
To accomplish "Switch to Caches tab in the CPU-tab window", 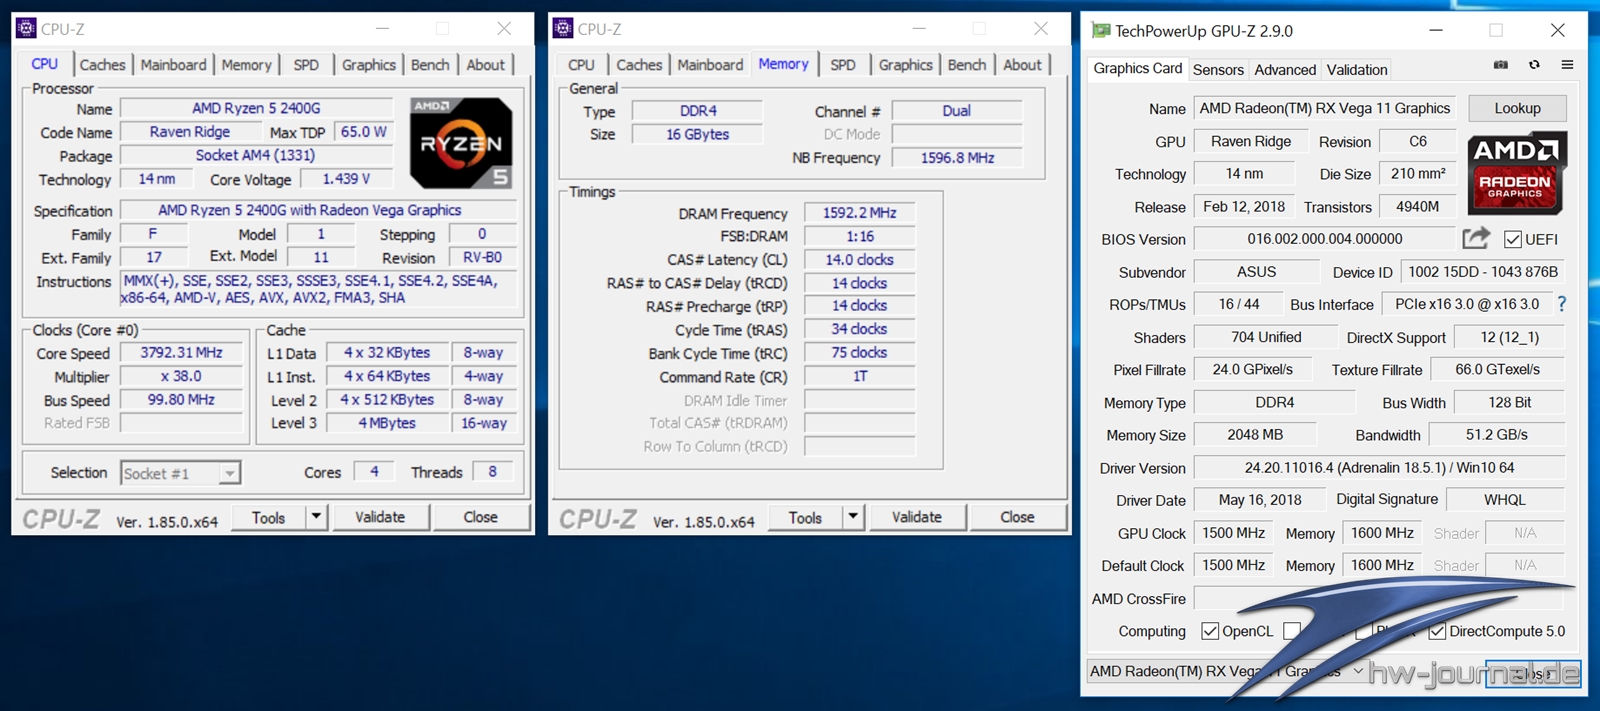I will coord(102,65).
